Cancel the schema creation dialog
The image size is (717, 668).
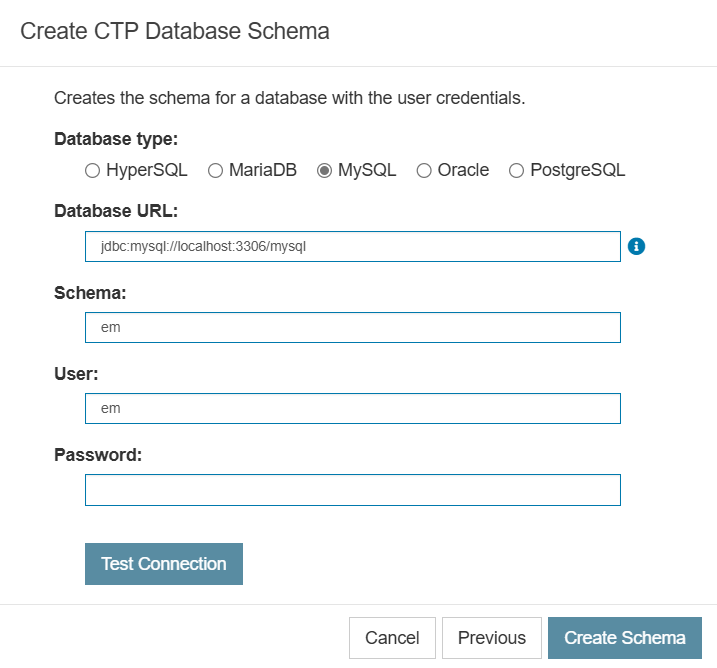(x=392, y=638)
